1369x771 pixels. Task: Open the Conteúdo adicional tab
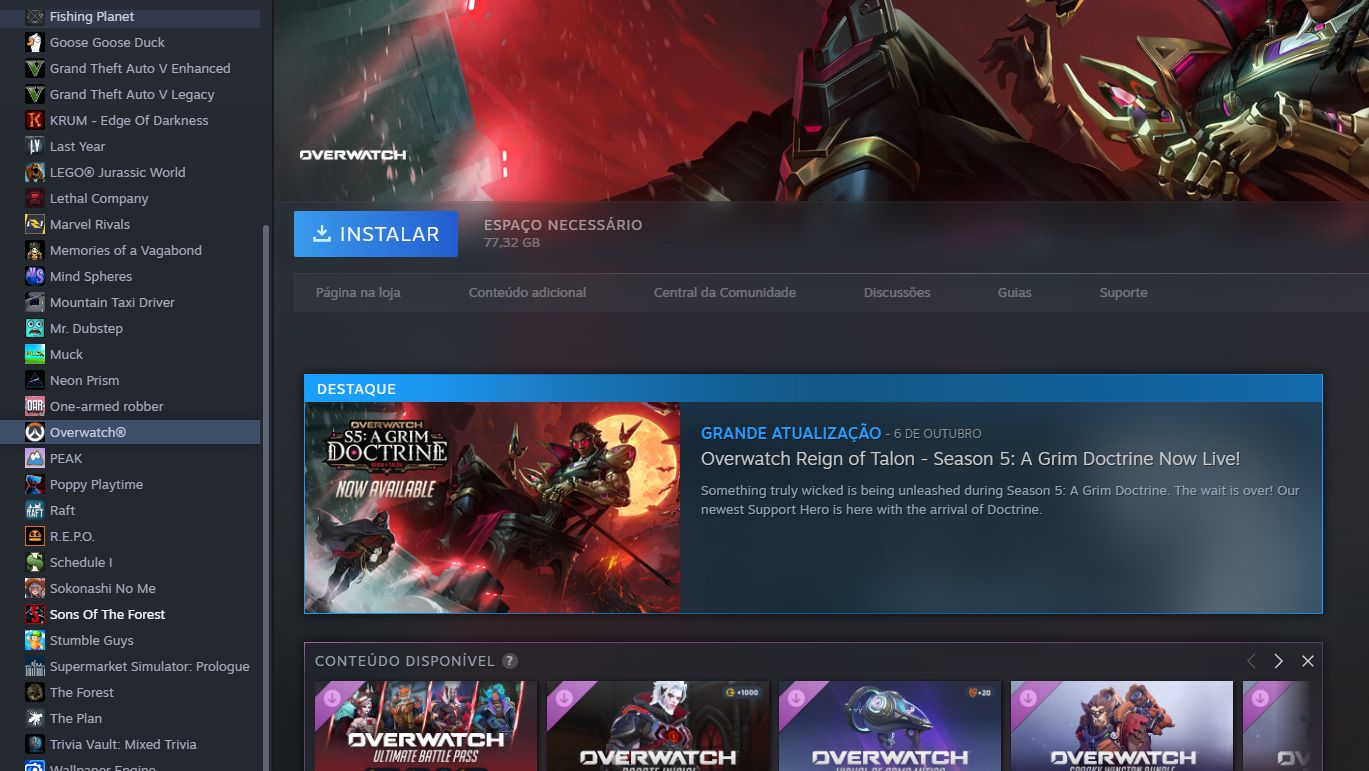(x=527, y=292)
